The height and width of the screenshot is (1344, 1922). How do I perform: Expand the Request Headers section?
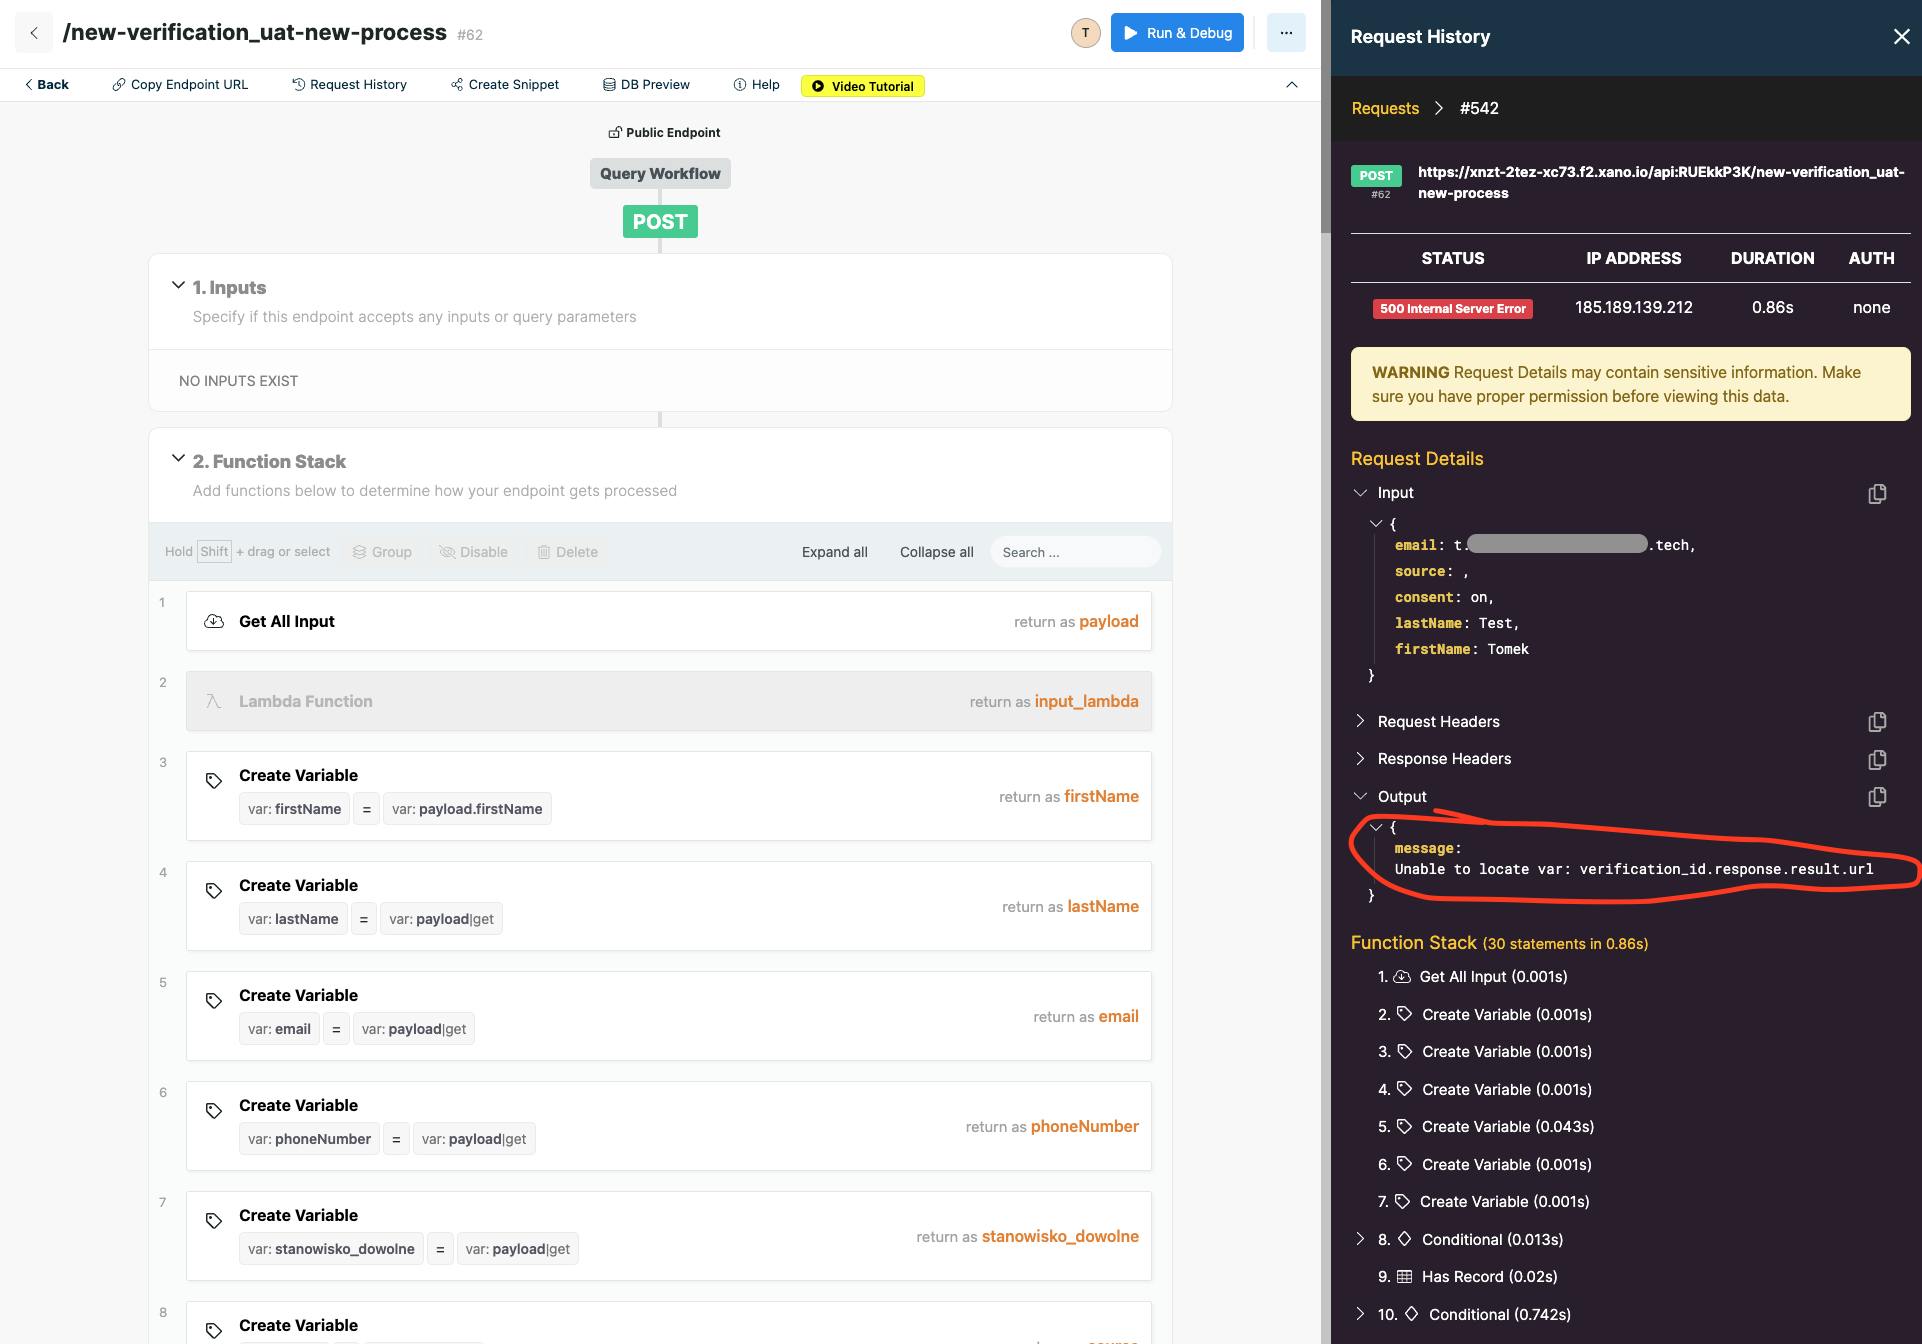(x=1360, y=721)
